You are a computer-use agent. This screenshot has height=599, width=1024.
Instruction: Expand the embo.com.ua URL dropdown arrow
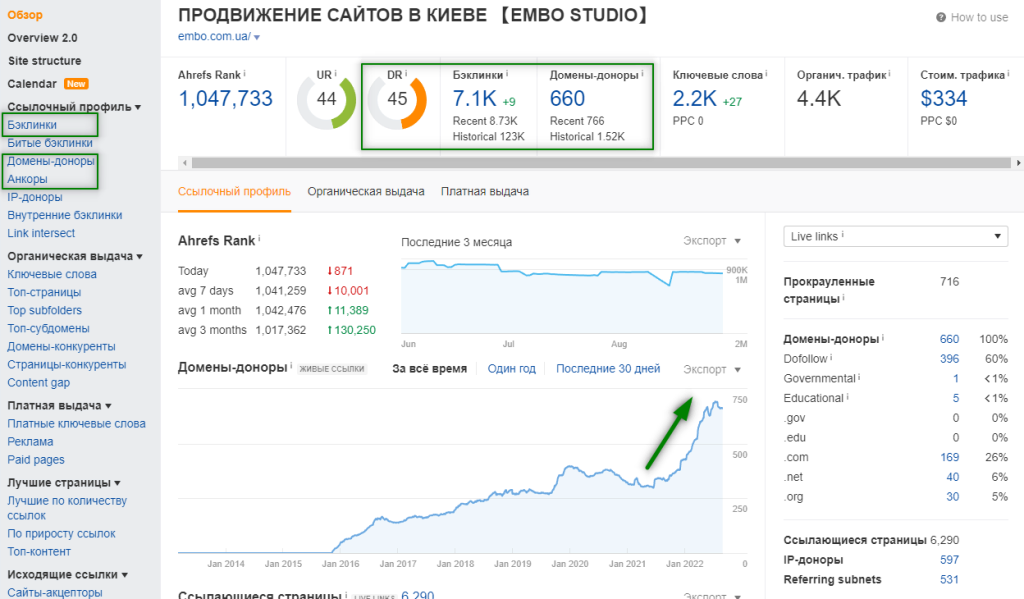click(x=257, y=38)
